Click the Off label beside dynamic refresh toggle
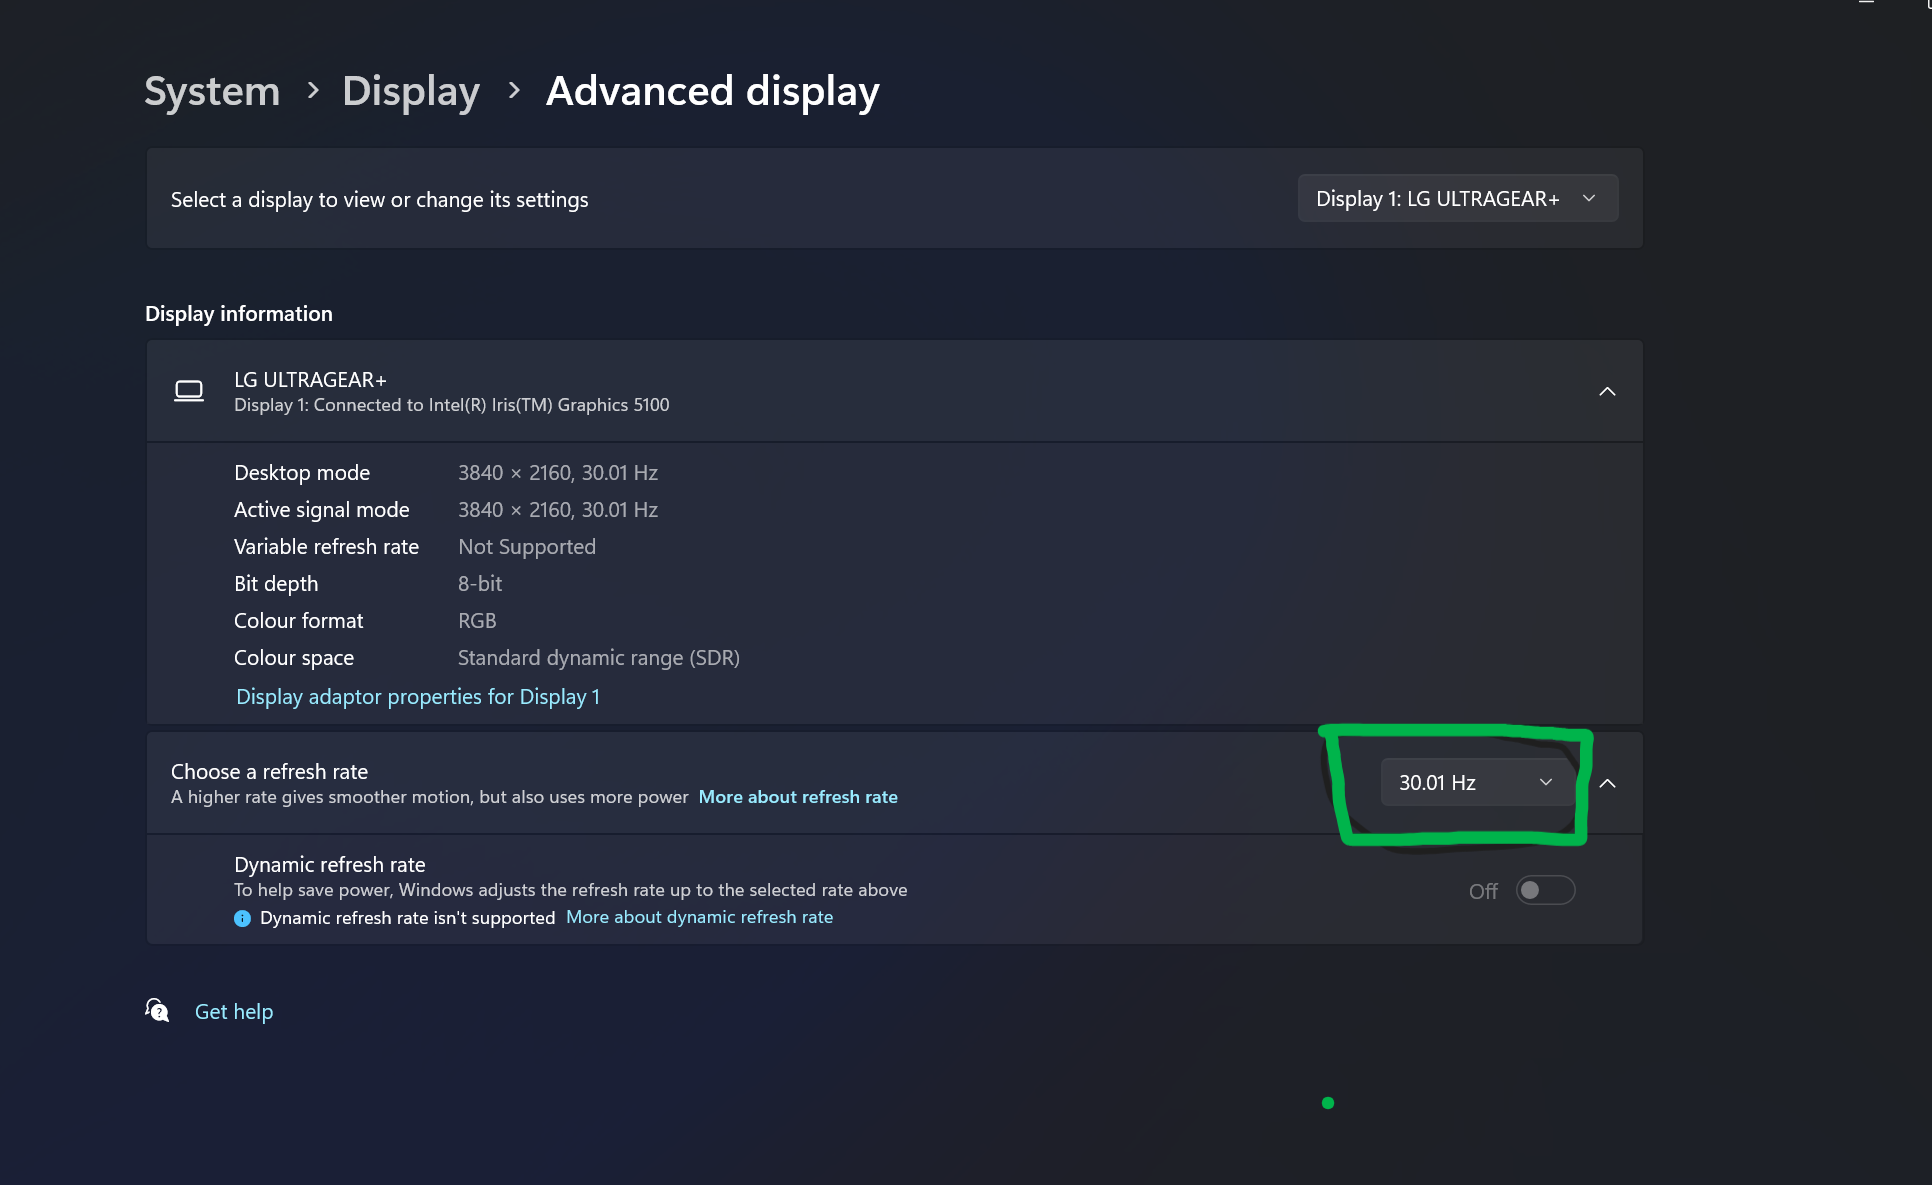The height and width of the screenshot is (1185, 1932). 1483,891
